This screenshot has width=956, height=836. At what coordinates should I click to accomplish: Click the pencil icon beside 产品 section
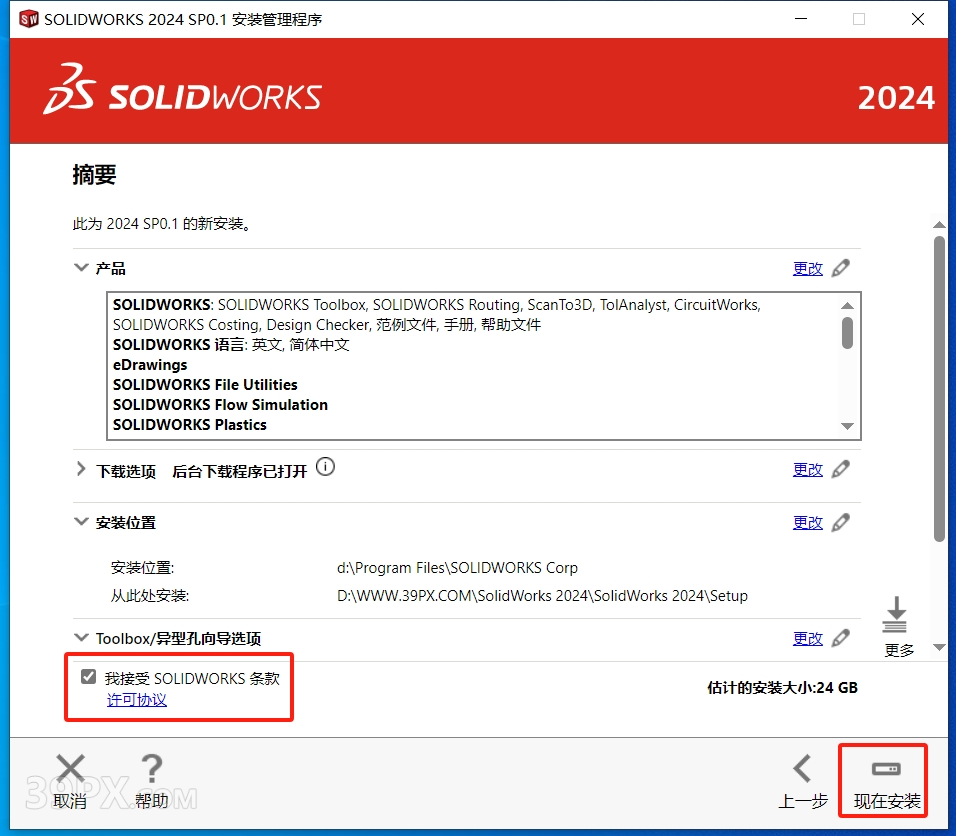click(x=841, y=268)
